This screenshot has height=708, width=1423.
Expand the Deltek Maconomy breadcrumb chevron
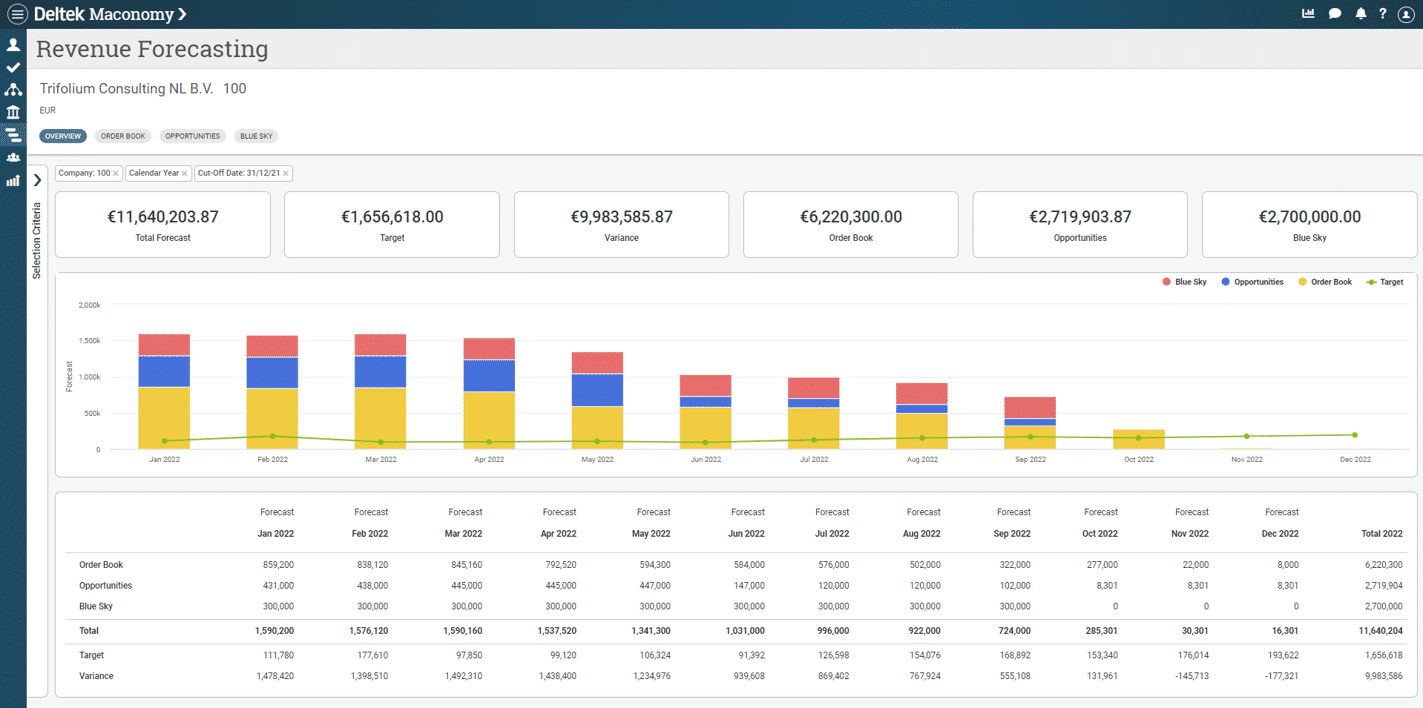(181, 14)
